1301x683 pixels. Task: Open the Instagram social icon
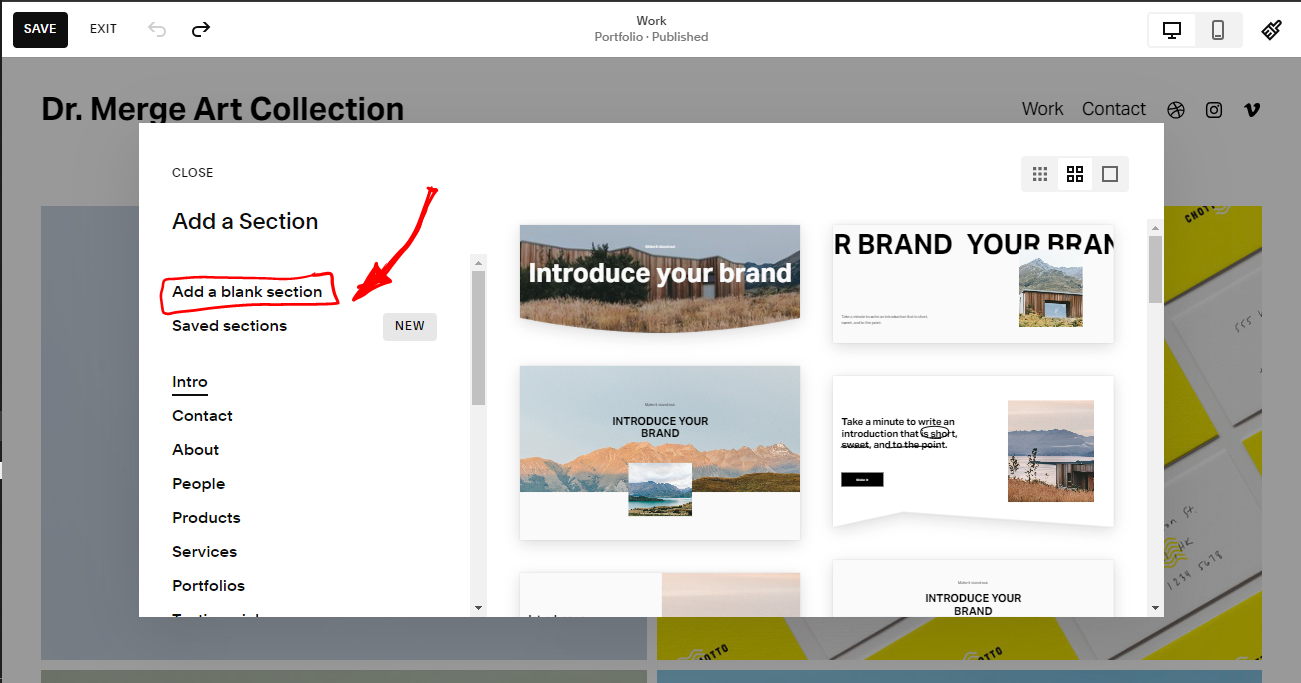pyautogui.click(x=1214, y=110)
